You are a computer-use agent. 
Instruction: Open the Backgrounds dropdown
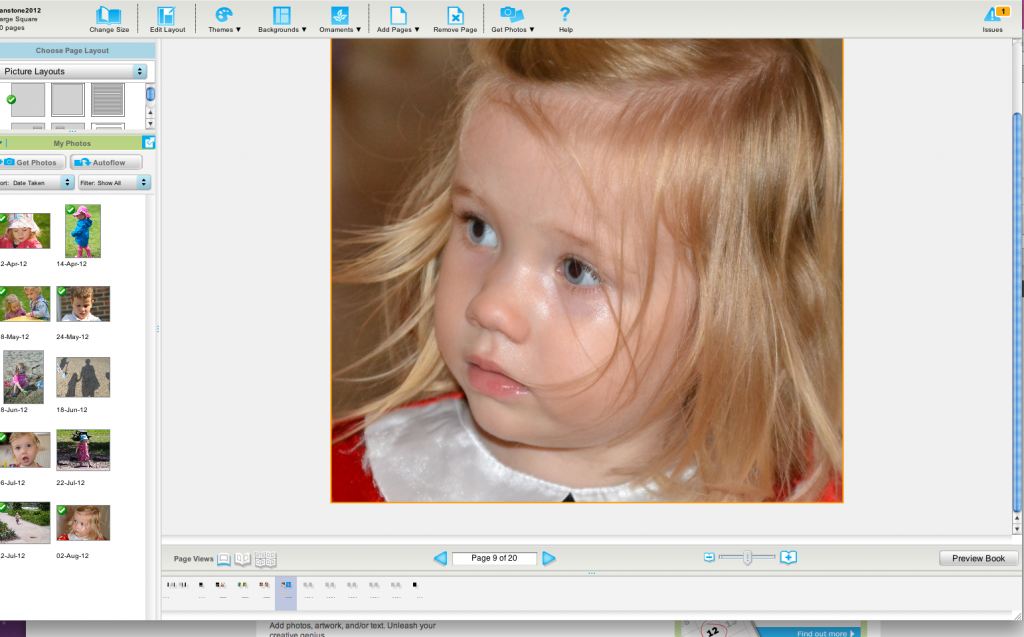[x=282, y=19]
